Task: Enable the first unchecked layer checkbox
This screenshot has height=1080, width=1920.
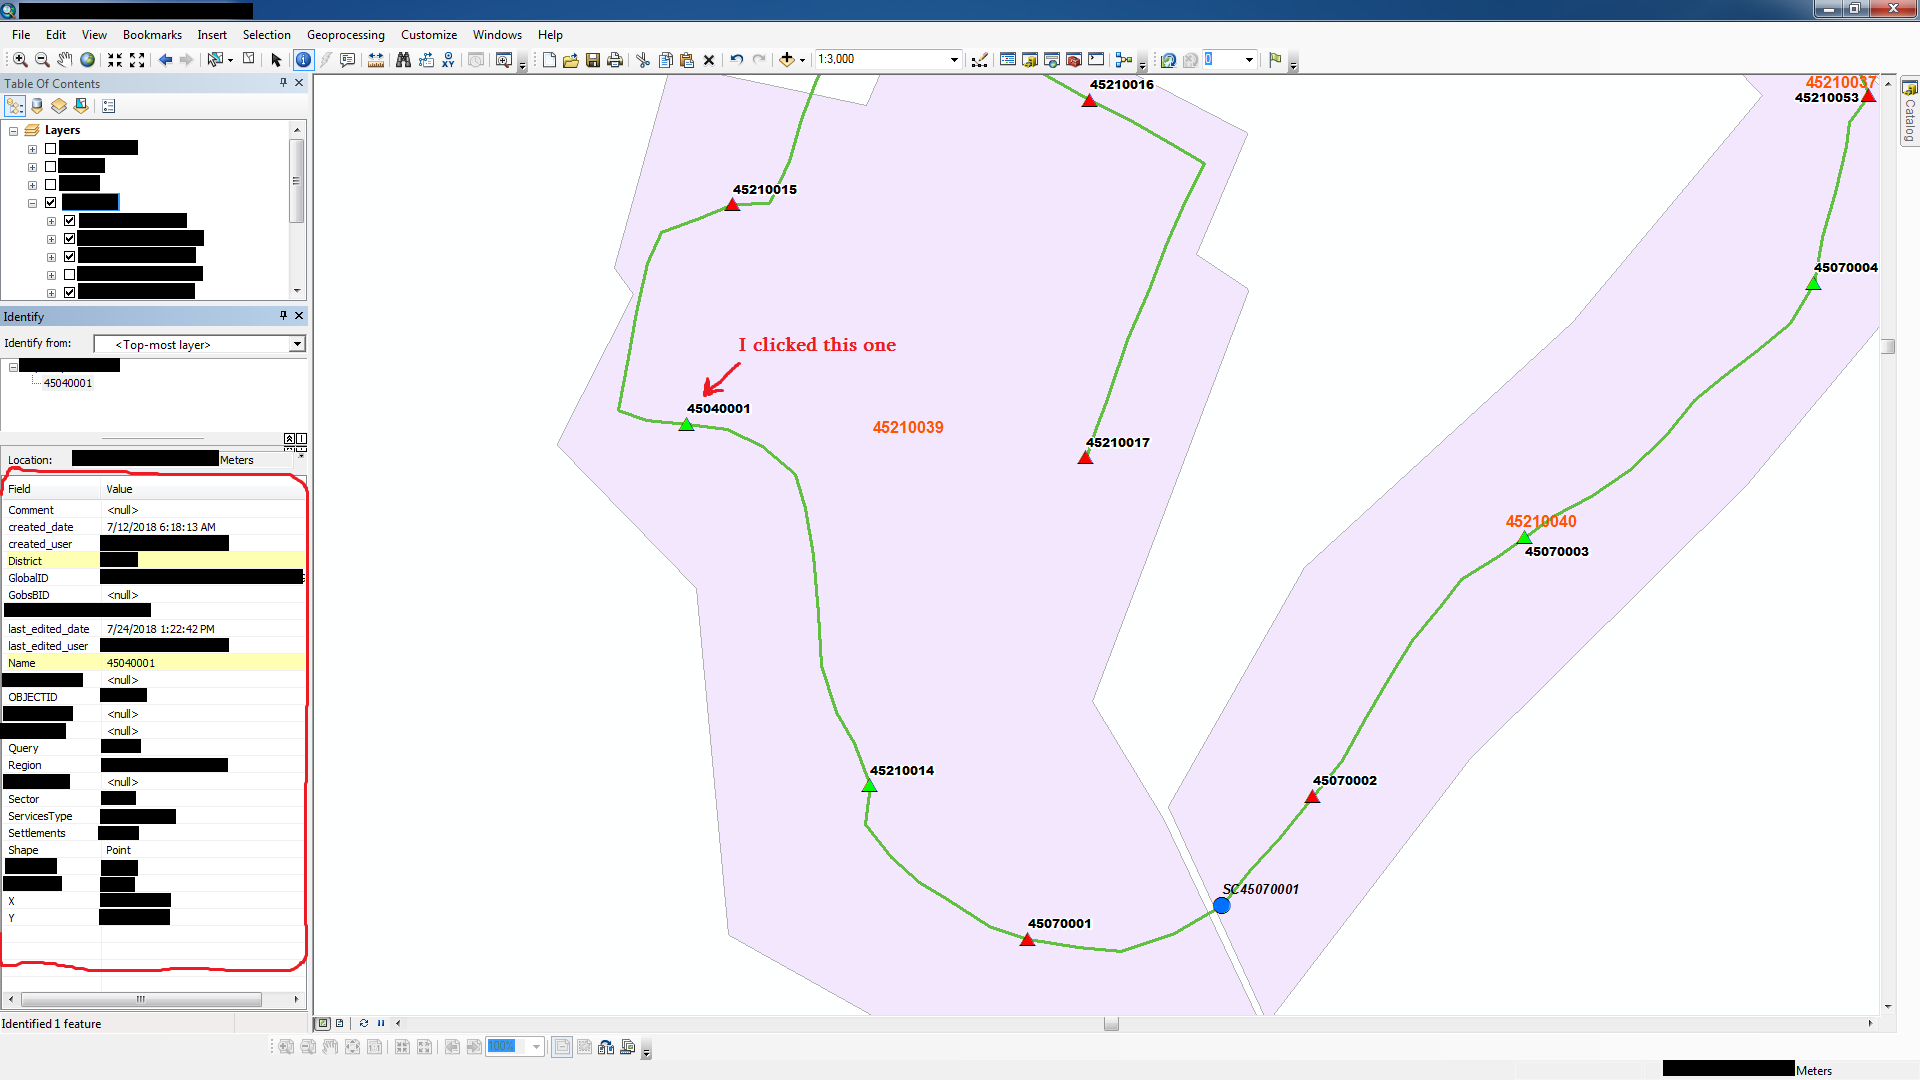Action: click(50, 148)
